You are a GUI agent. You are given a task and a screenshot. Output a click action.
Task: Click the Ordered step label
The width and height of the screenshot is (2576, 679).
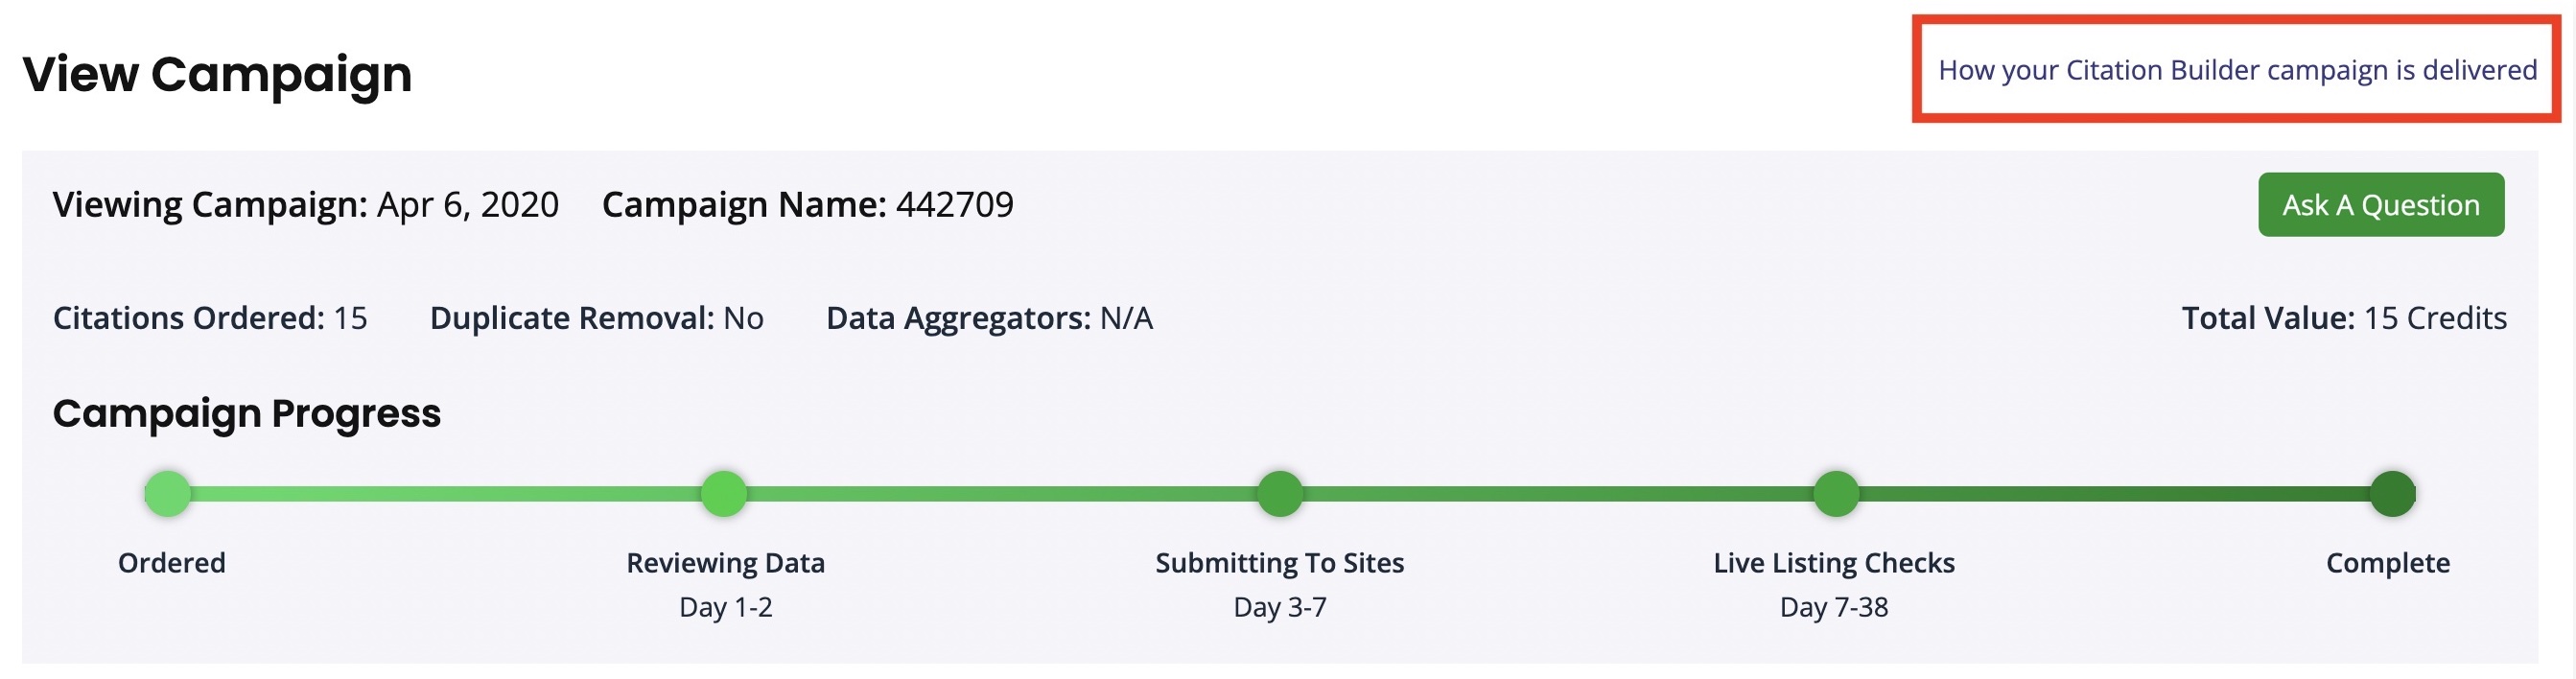(172, 563)
